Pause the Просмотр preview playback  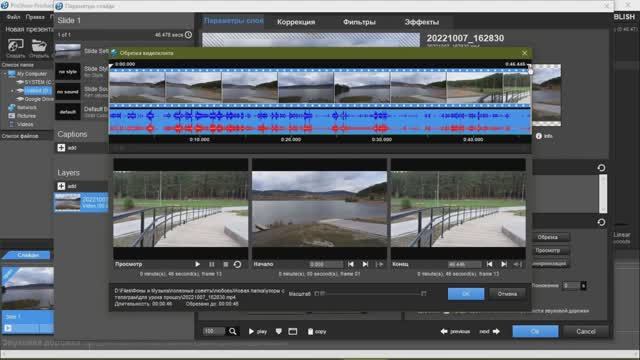click(211, 264)
